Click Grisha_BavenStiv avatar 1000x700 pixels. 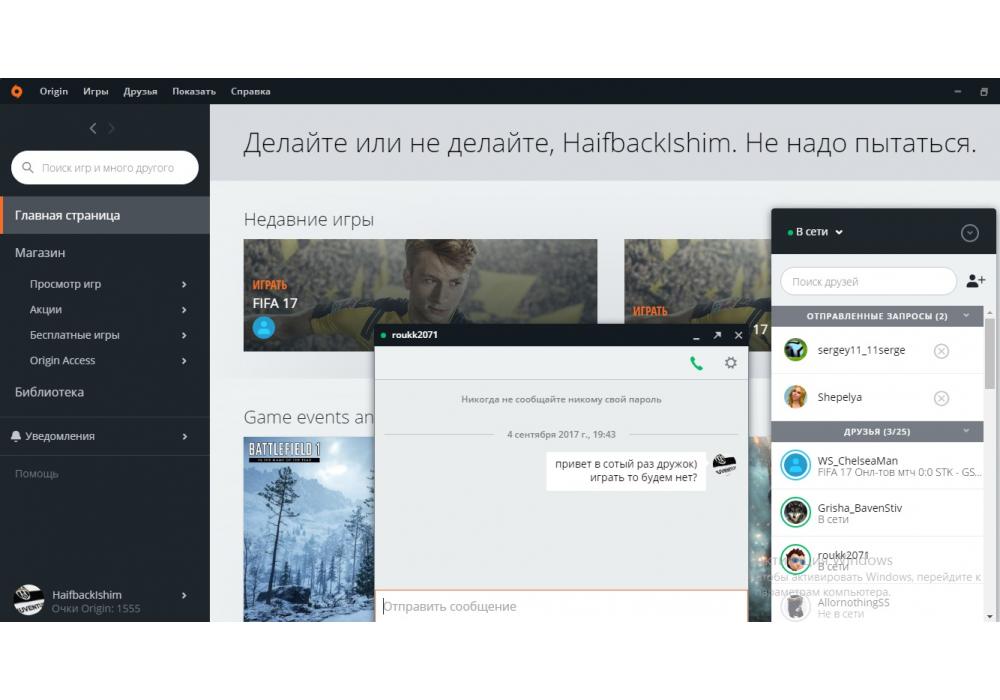[x=796, y=513]
